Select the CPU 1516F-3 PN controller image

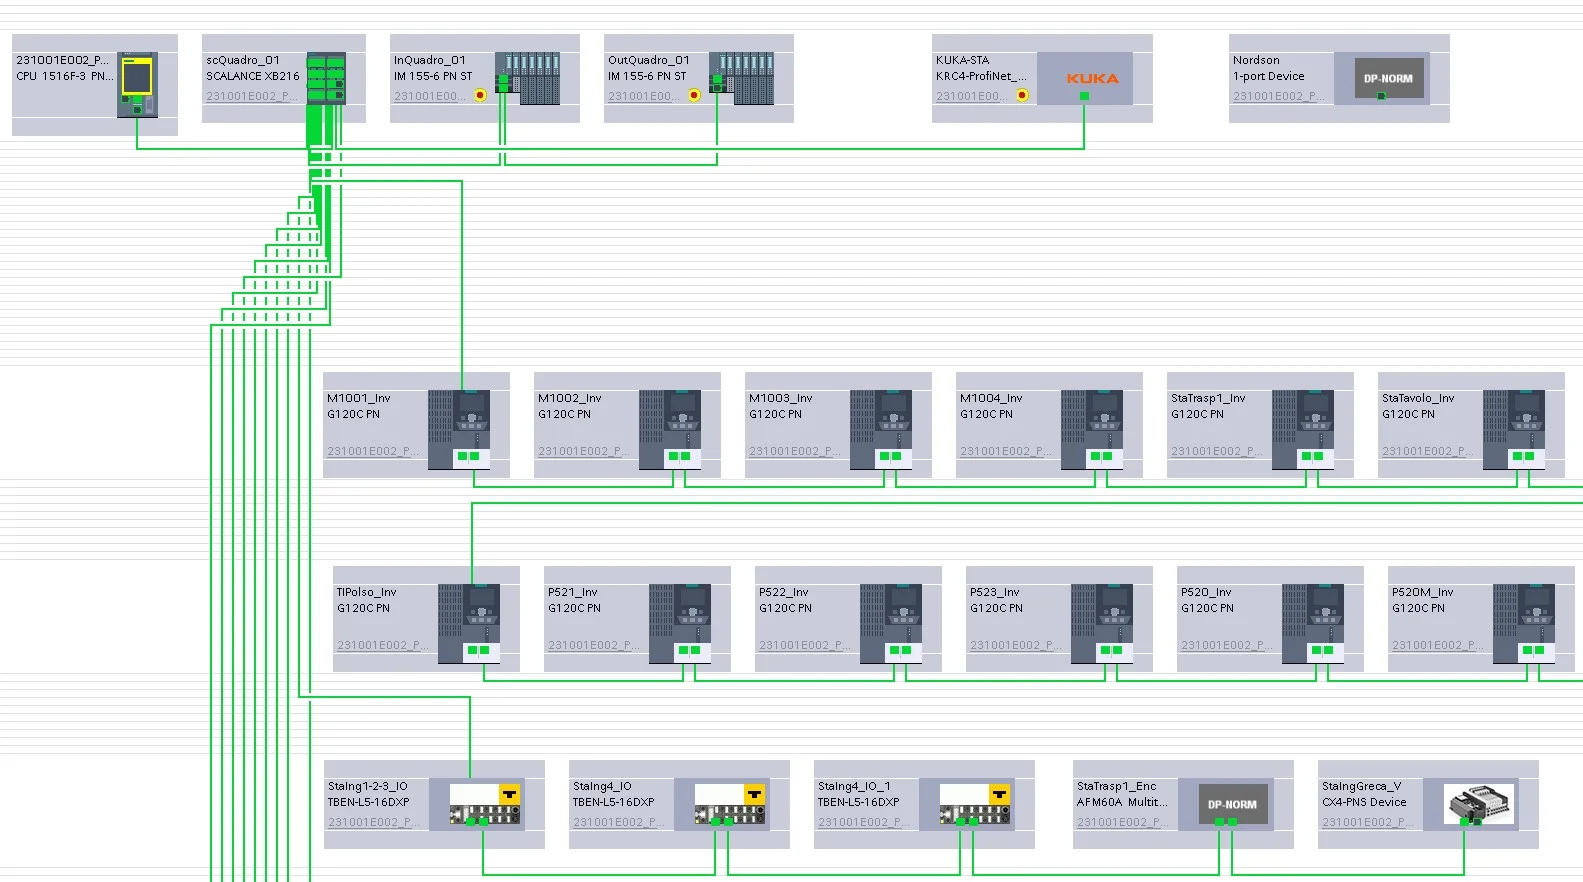137,84
